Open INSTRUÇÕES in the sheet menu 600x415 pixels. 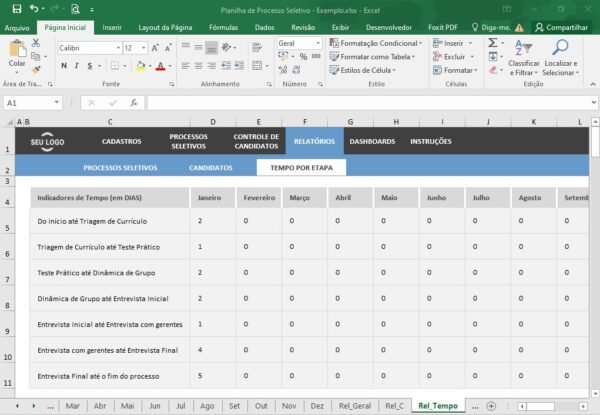tap(431, 141)
